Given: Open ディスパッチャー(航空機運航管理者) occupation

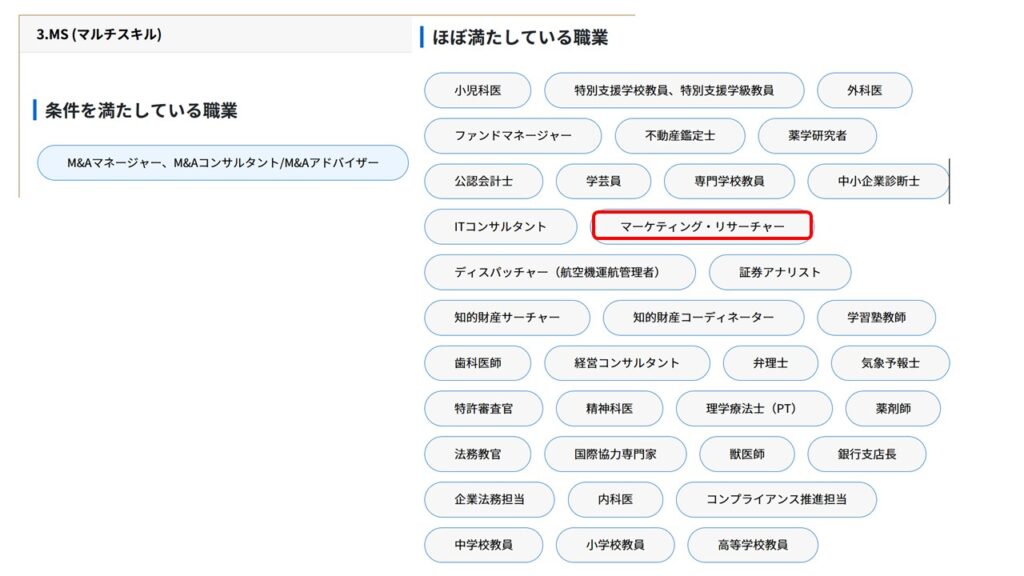Looking at the screenshot, I should point(559,272).
